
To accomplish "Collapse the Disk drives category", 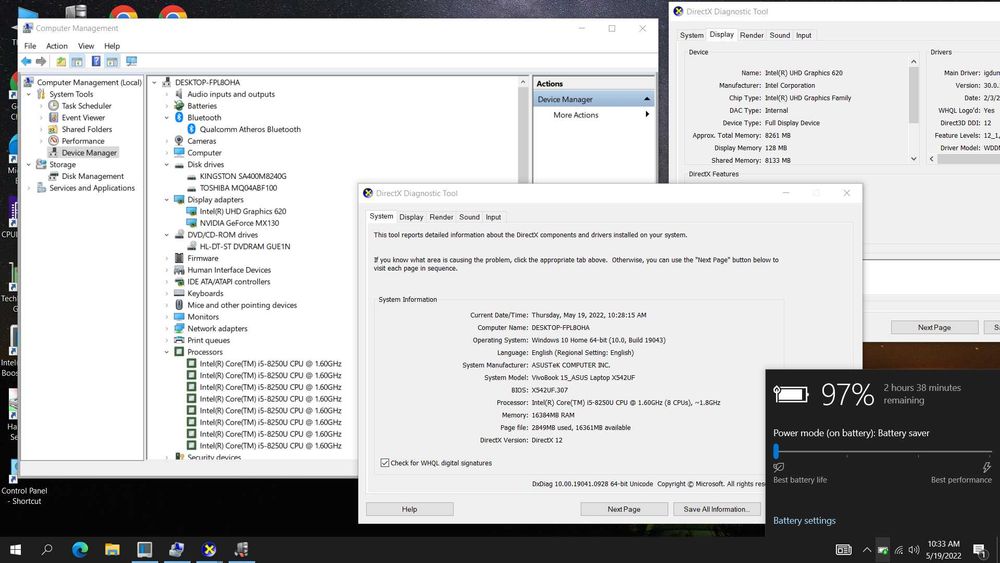I will point(167,165).
